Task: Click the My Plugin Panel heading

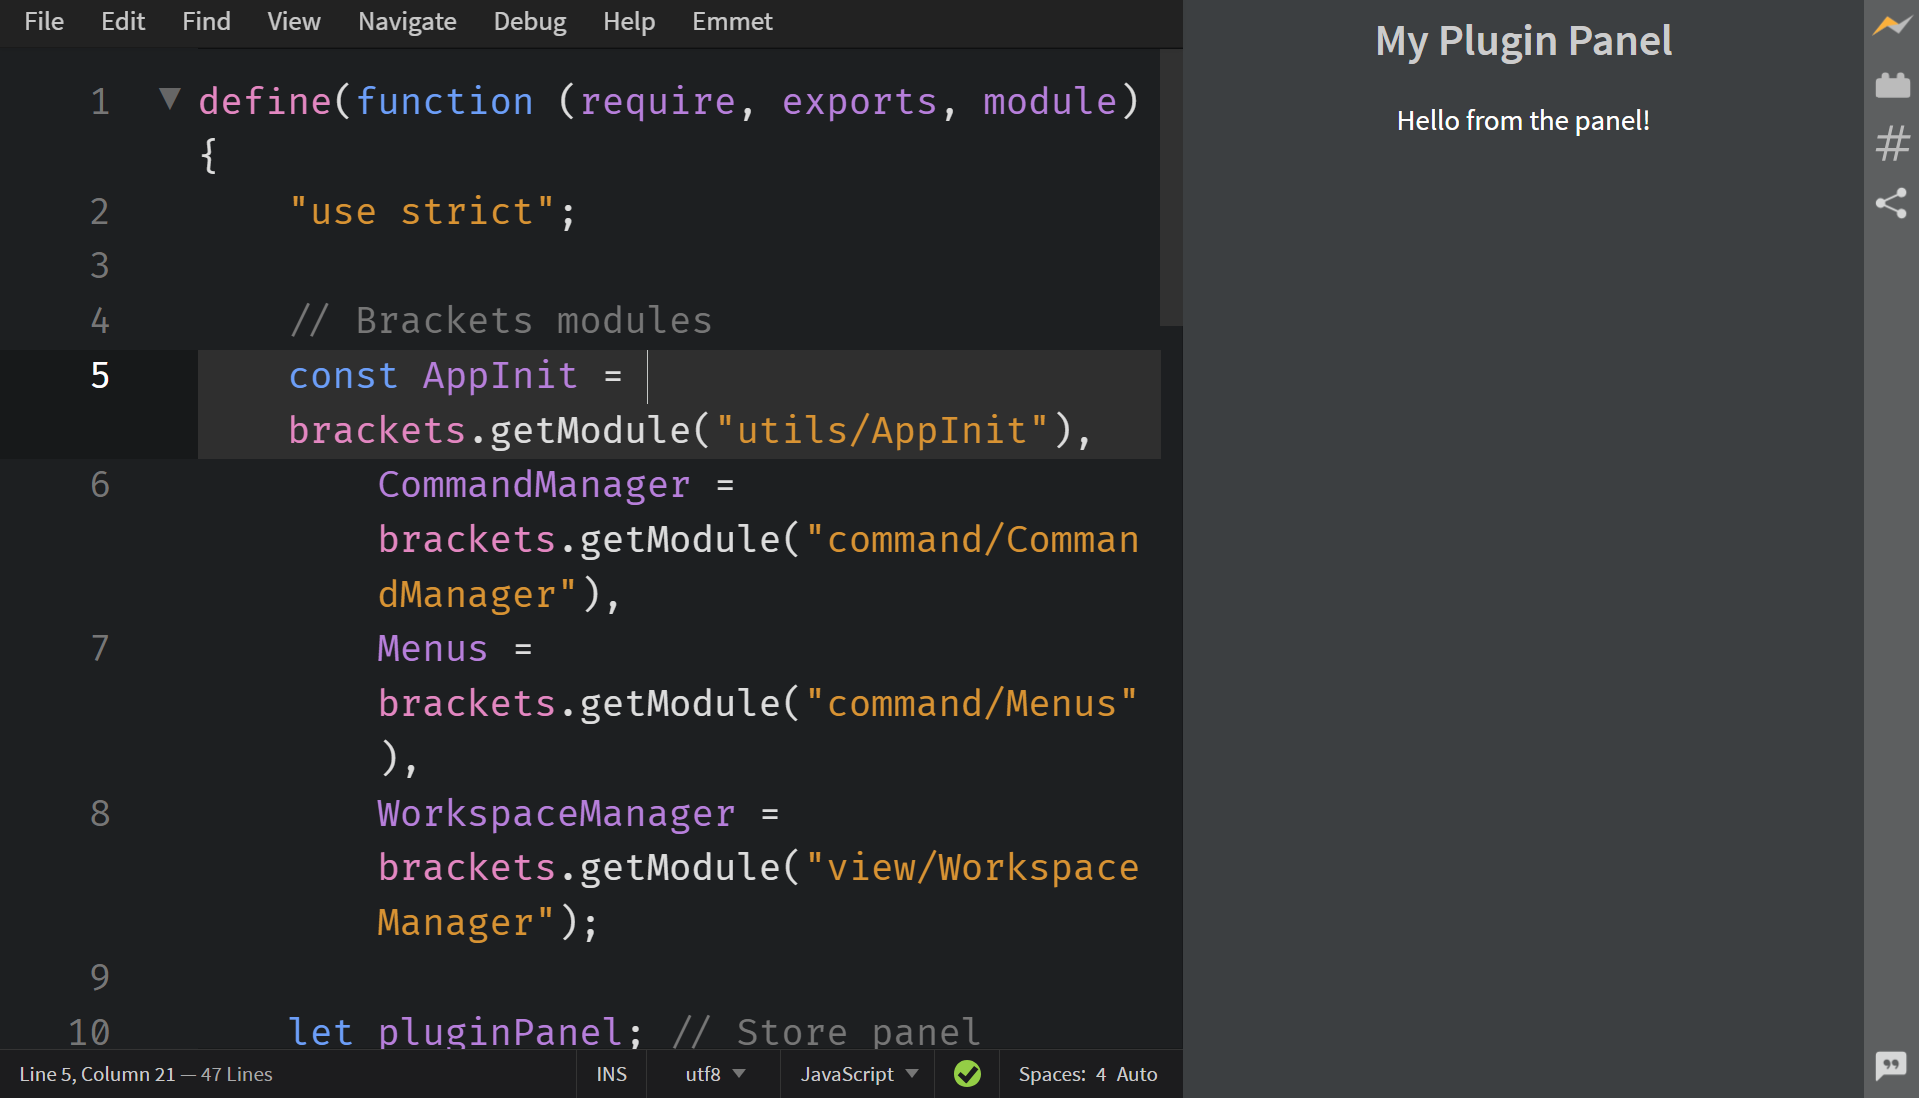Action: point(1523,41)
